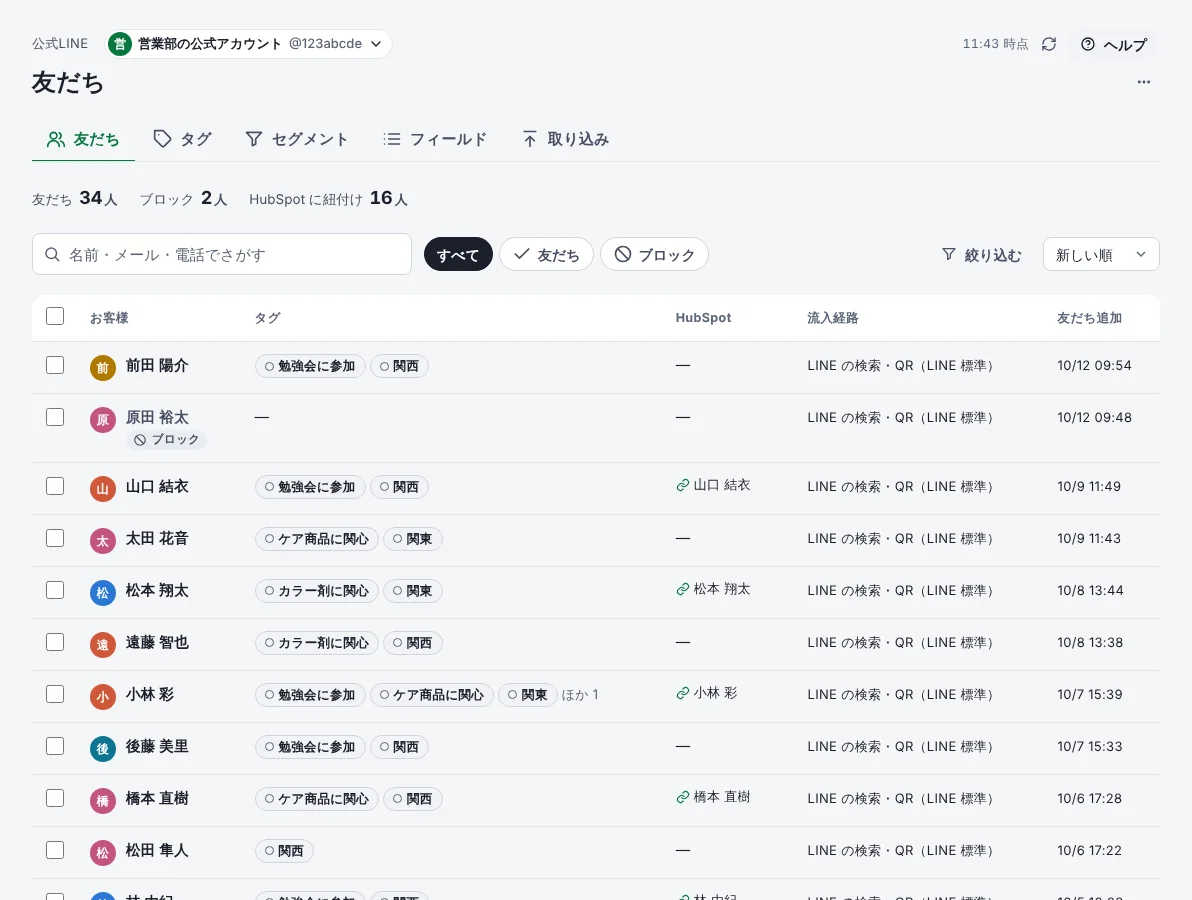Click 遠藤 智也's avatar icon
Viewport: 1192px width, 900px height.
[x=103, y=645]
